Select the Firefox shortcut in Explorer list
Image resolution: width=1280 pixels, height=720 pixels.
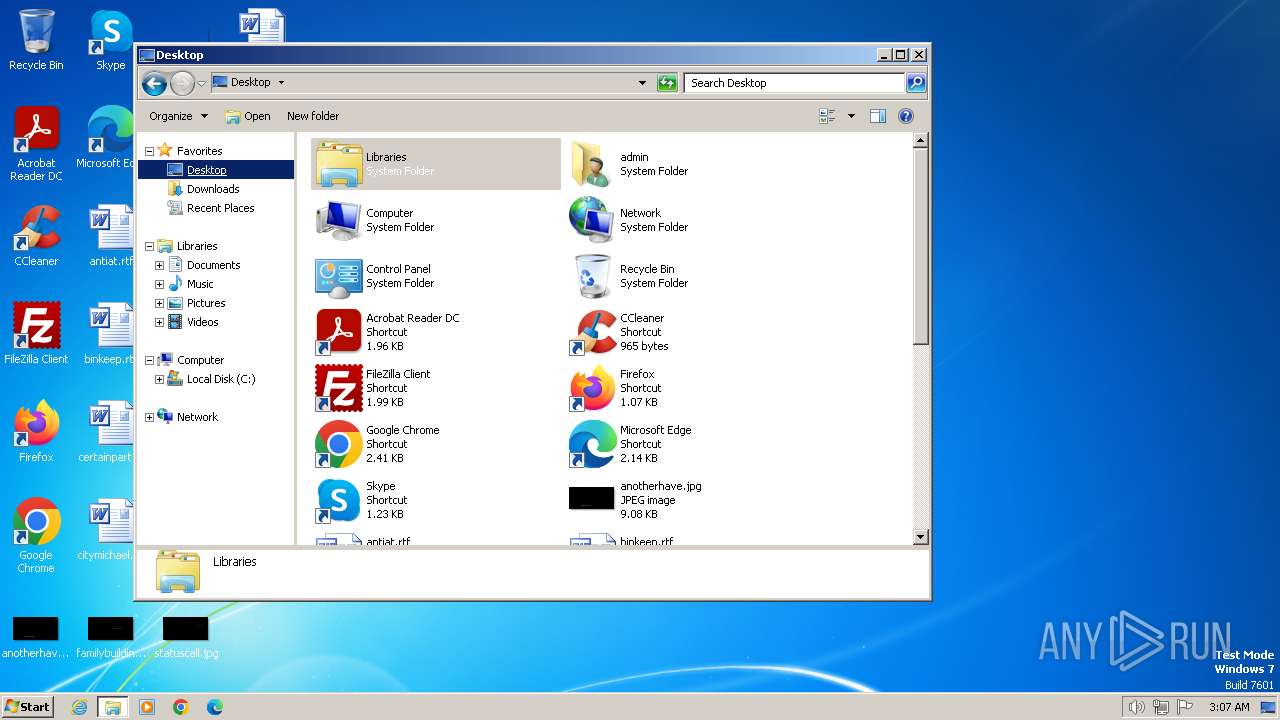pyautogui.click(x=592, y=388)
